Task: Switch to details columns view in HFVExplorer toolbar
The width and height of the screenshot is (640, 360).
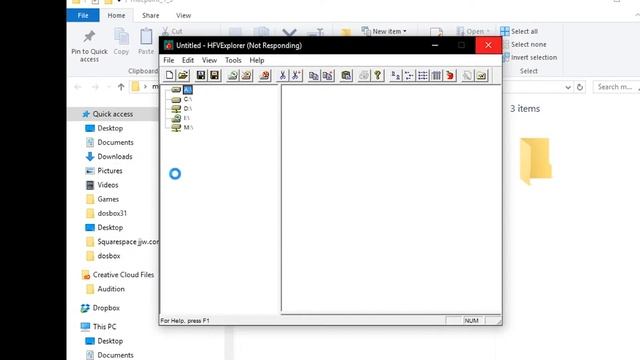Action: click(x=436, y=75)
